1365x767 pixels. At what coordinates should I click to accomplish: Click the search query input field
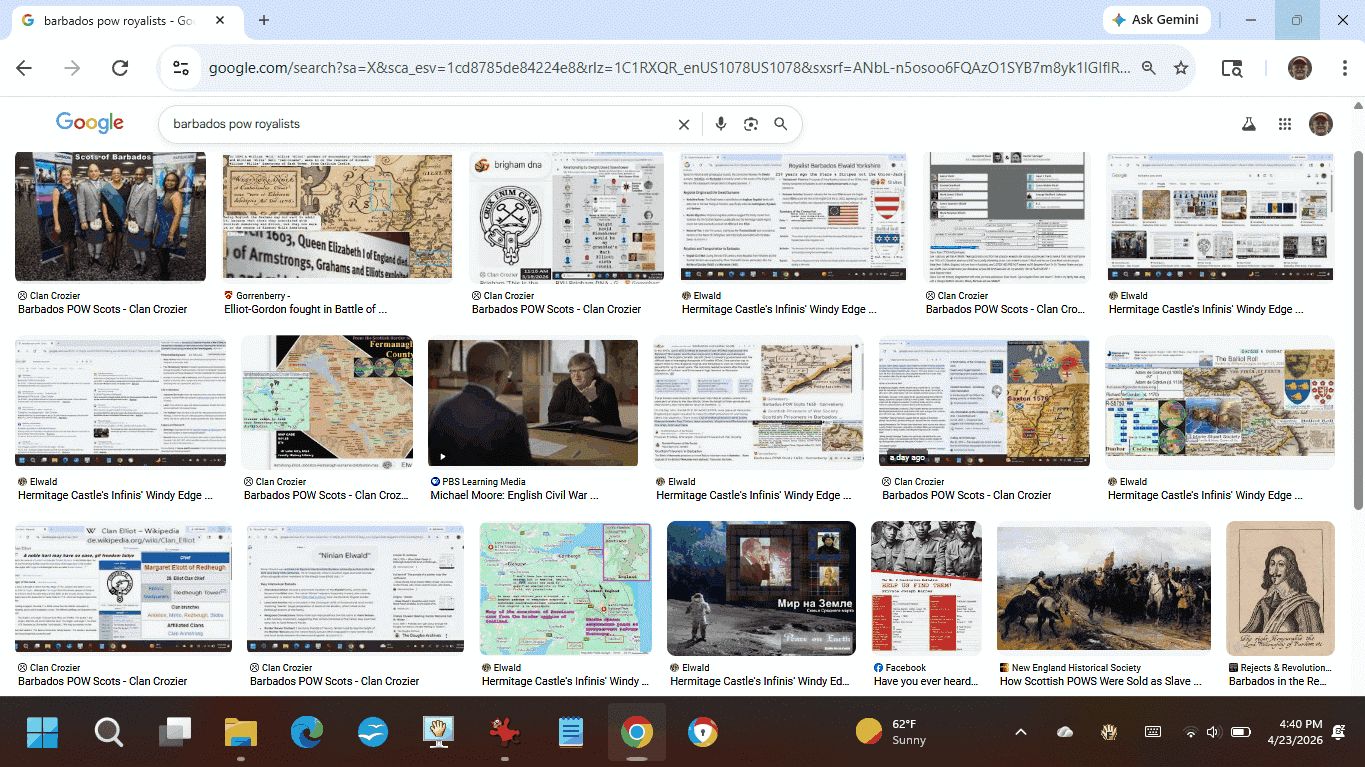pyautogui.click(x=420, y=124)
